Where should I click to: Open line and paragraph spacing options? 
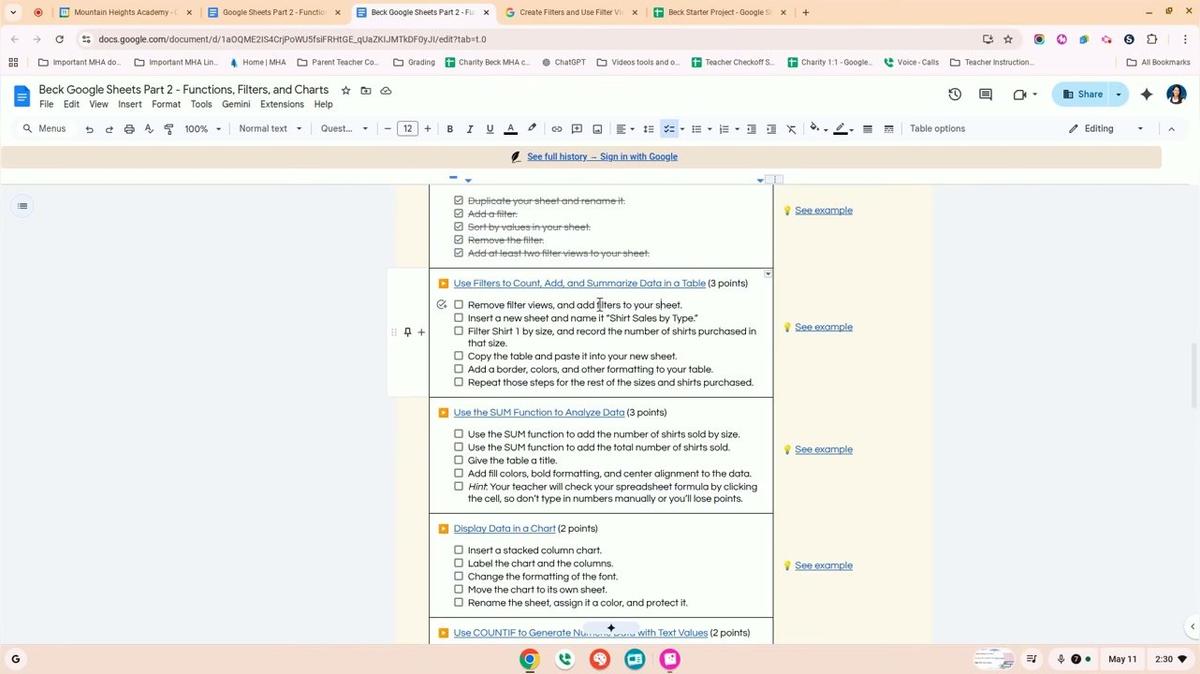point(648,129)
